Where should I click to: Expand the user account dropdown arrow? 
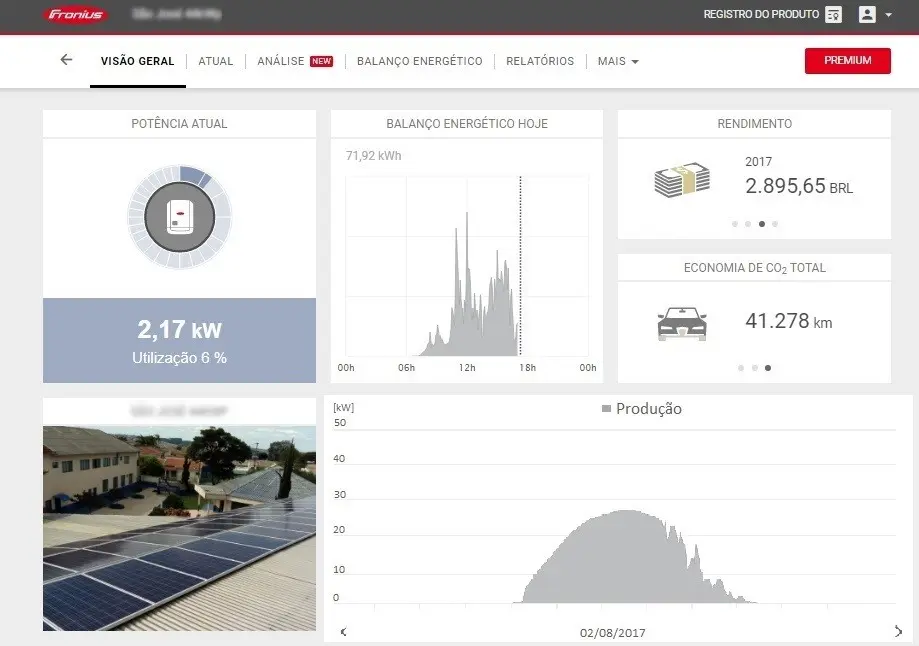[889, 16]
